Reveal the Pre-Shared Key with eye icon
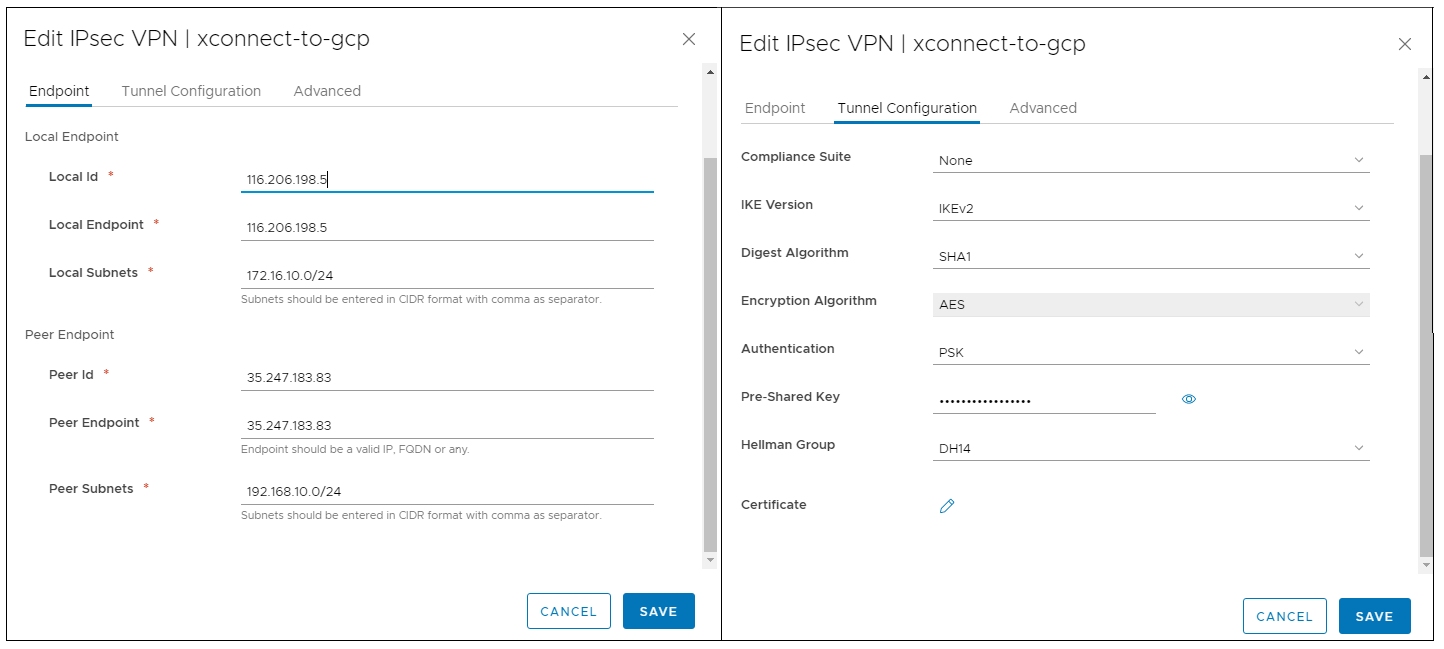Image resolution: width=1444 pixels, height=649 pixels. click(1189, 399)
